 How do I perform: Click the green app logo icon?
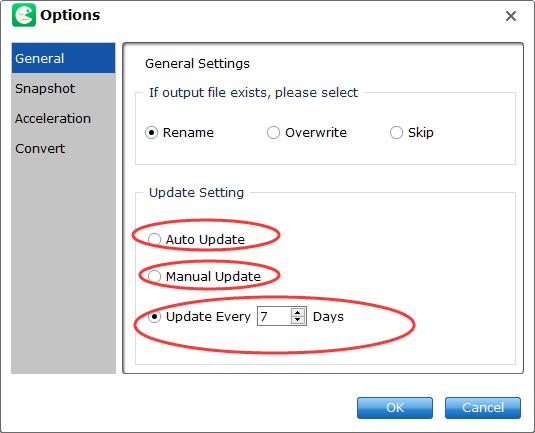pos(24,15)
